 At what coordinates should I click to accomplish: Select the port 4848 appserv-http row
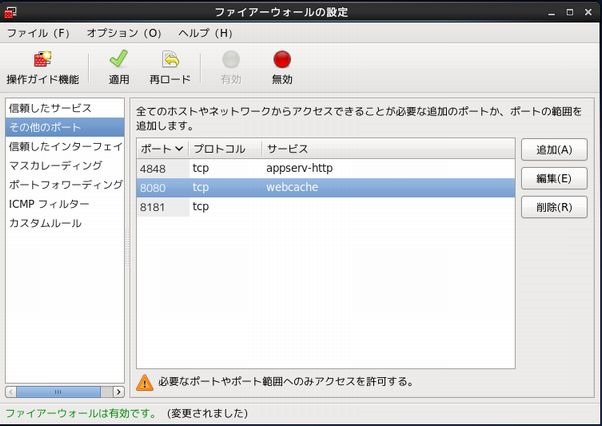pos(325,168)
